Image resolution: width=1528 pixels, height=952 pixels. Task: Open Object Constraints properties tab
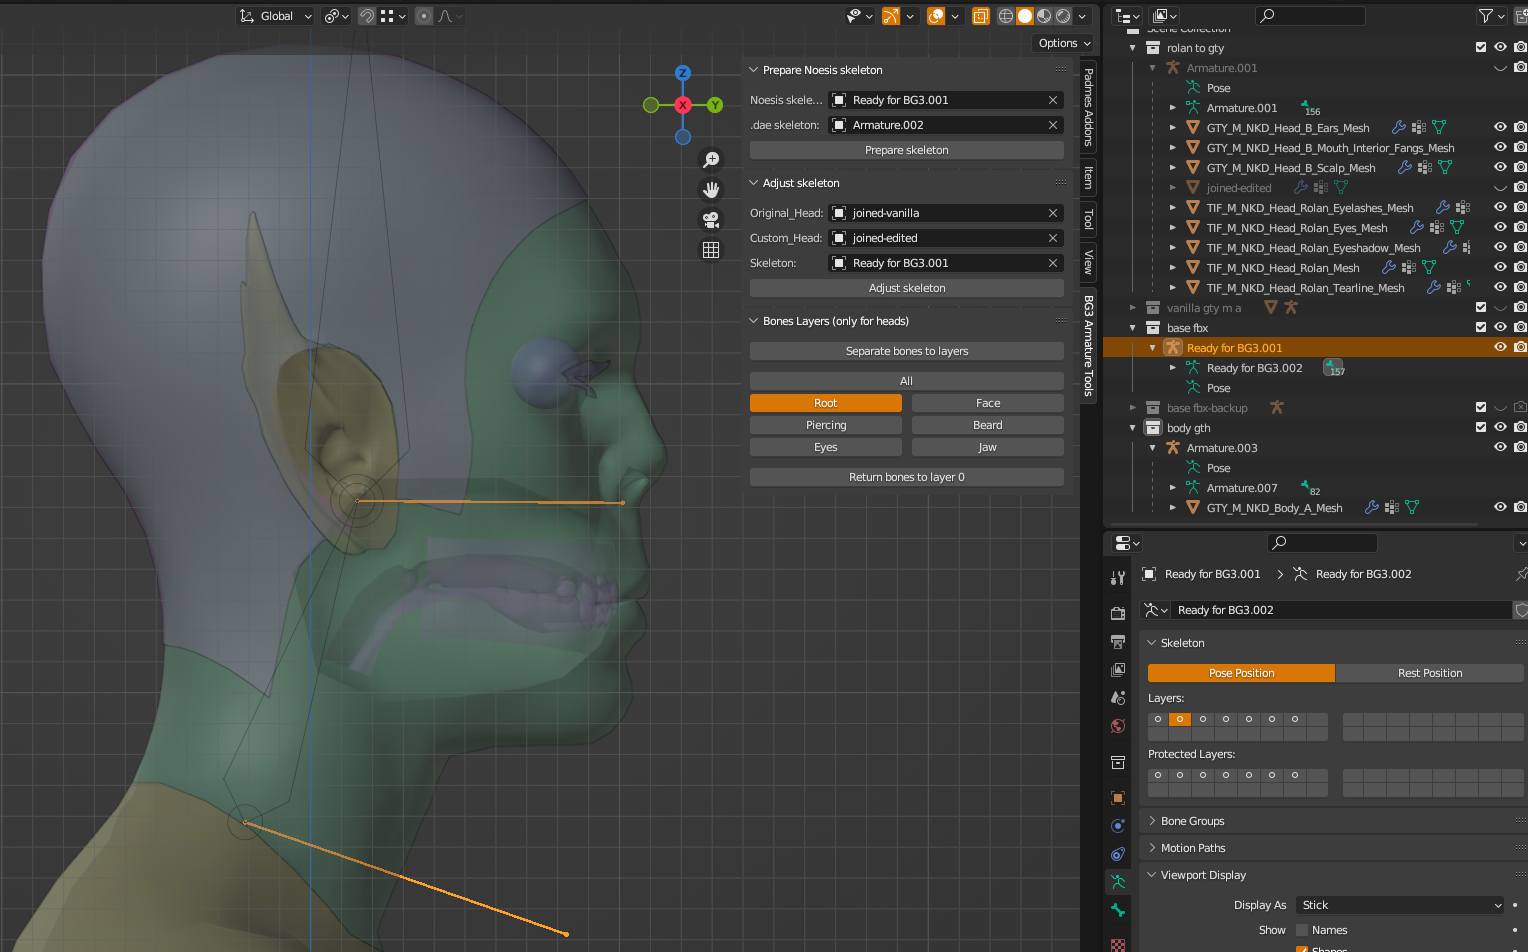point(1118,854)
